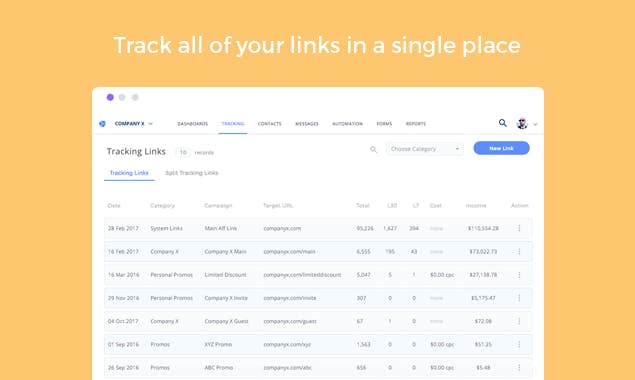Open action menu for Company X Main row
Screen dimensions: 635x380
click(519, 252)
